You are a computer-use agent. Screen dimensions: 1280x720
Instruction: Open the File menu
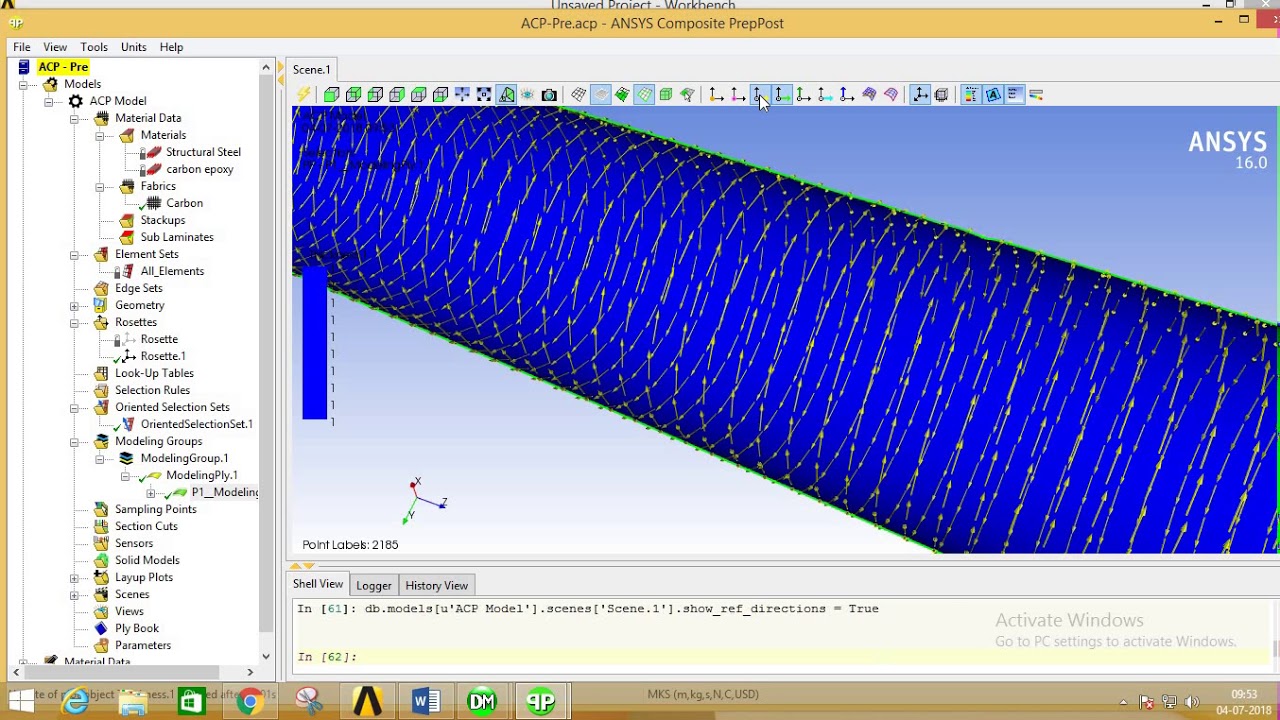[21, 47]
